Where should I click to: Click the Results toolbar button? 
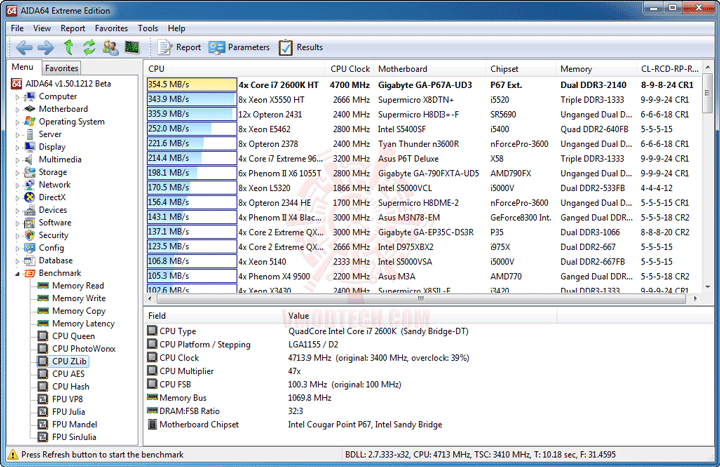(300, 47)
